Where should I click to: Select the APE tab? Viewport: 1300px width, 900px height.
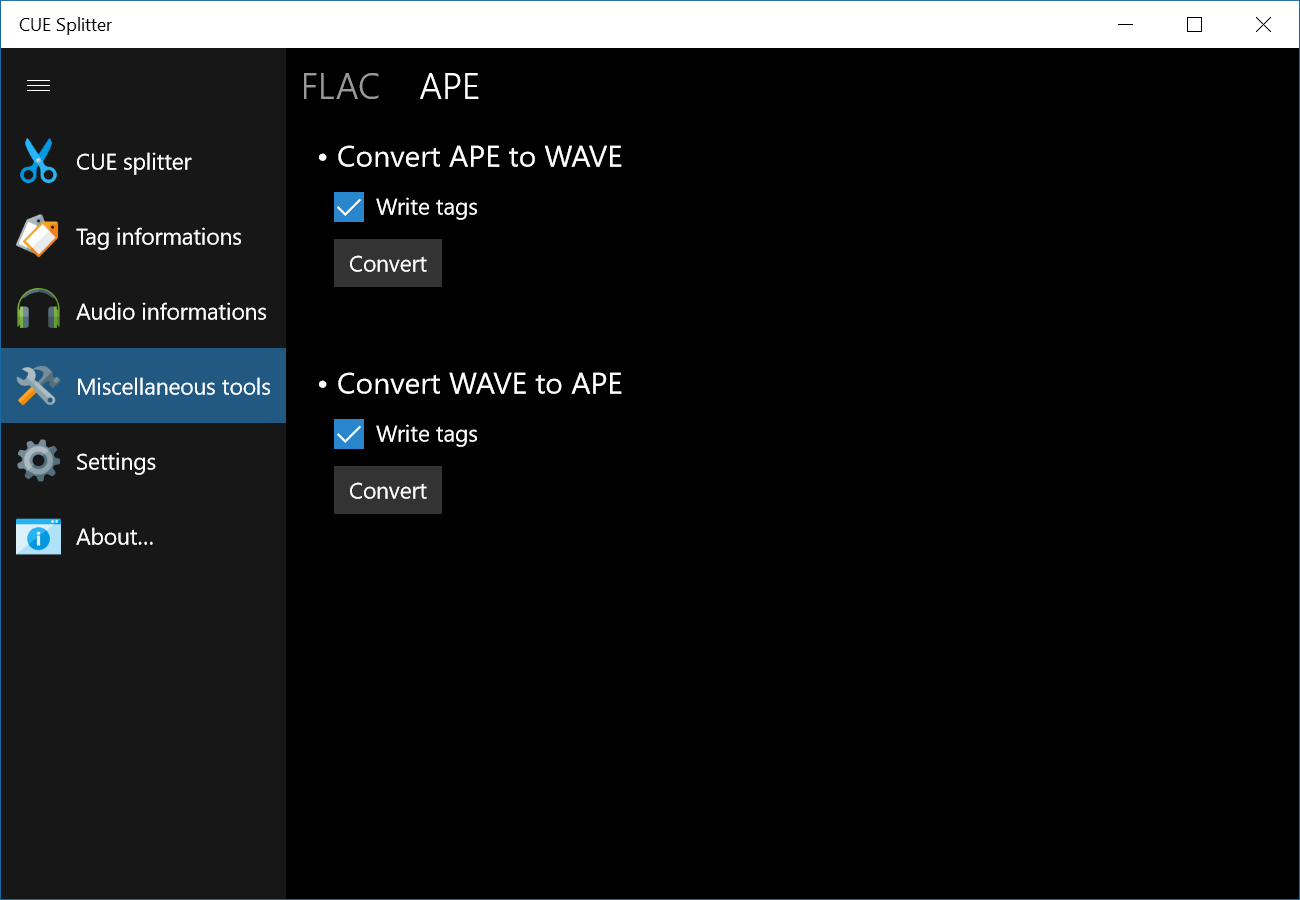point(449,87)
